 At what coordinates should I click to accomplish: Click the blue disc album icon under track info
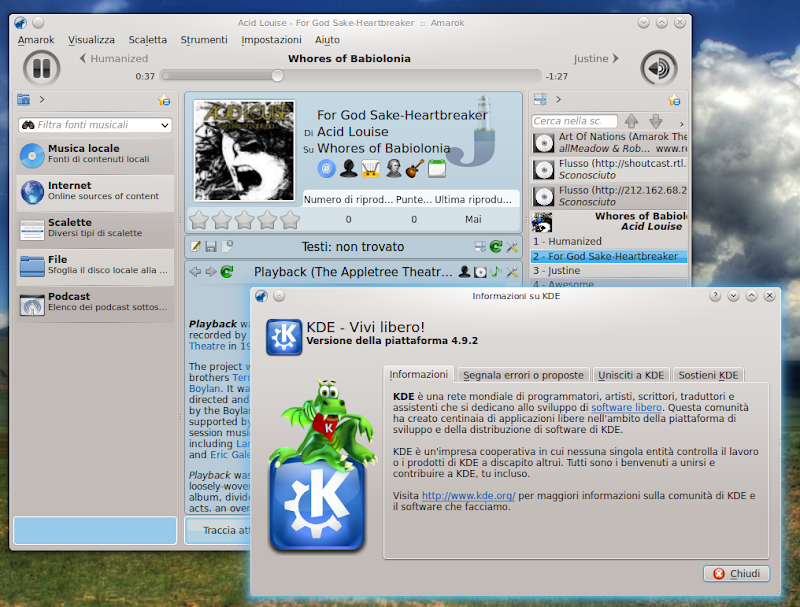tap(327, 168)
